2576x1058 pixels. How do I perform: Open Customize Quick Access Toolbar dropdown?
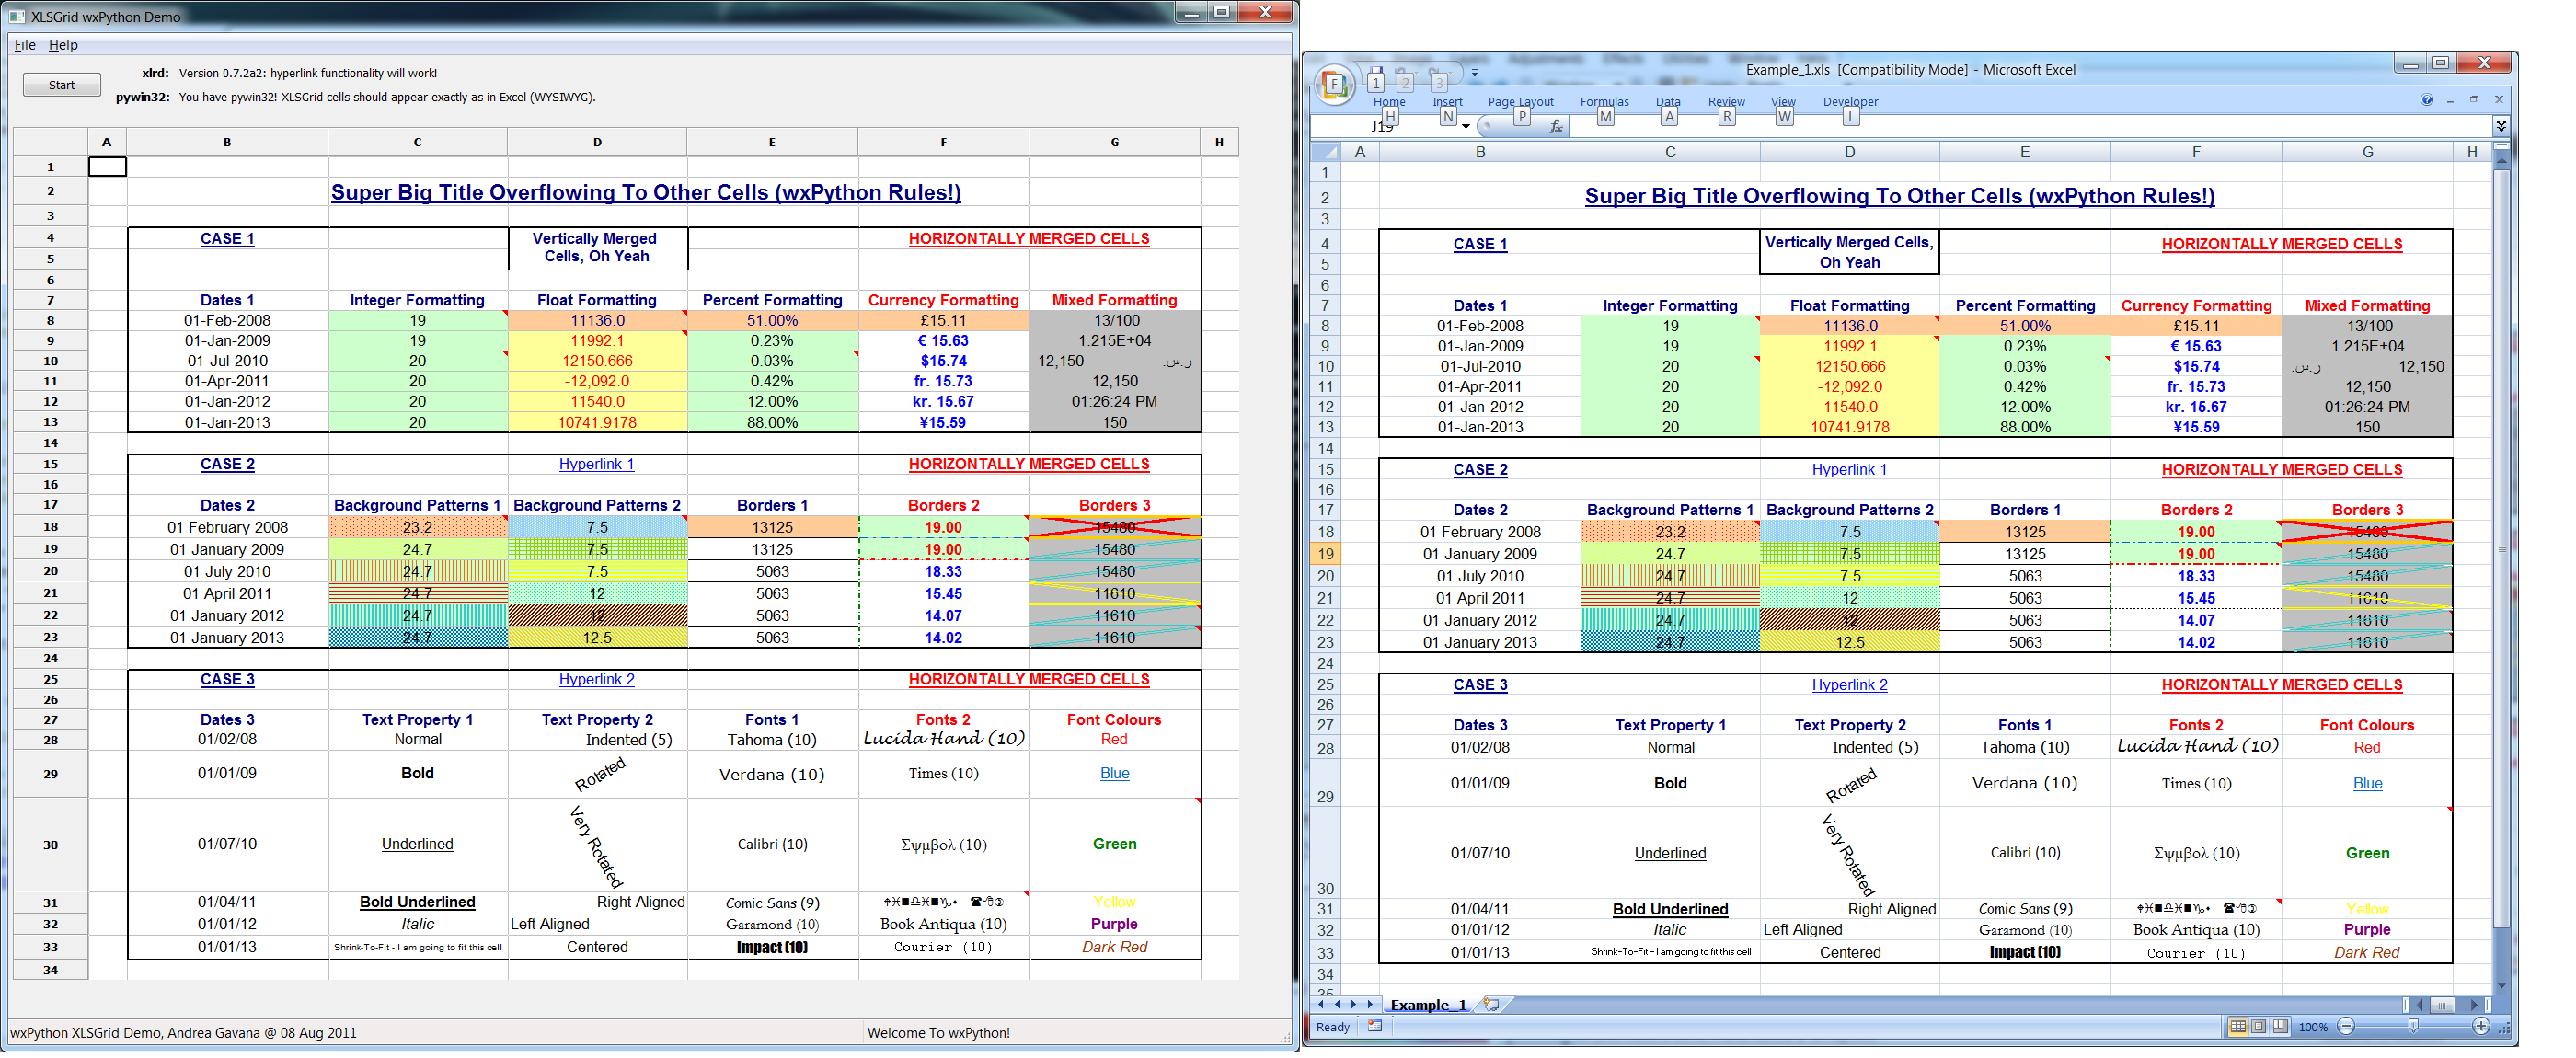pos(1474,73)
